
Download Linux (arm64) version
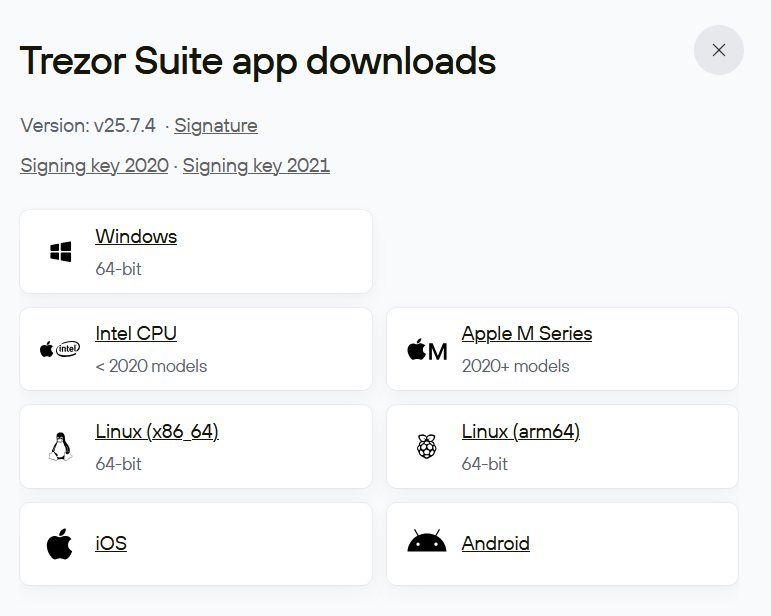(521, 432)
